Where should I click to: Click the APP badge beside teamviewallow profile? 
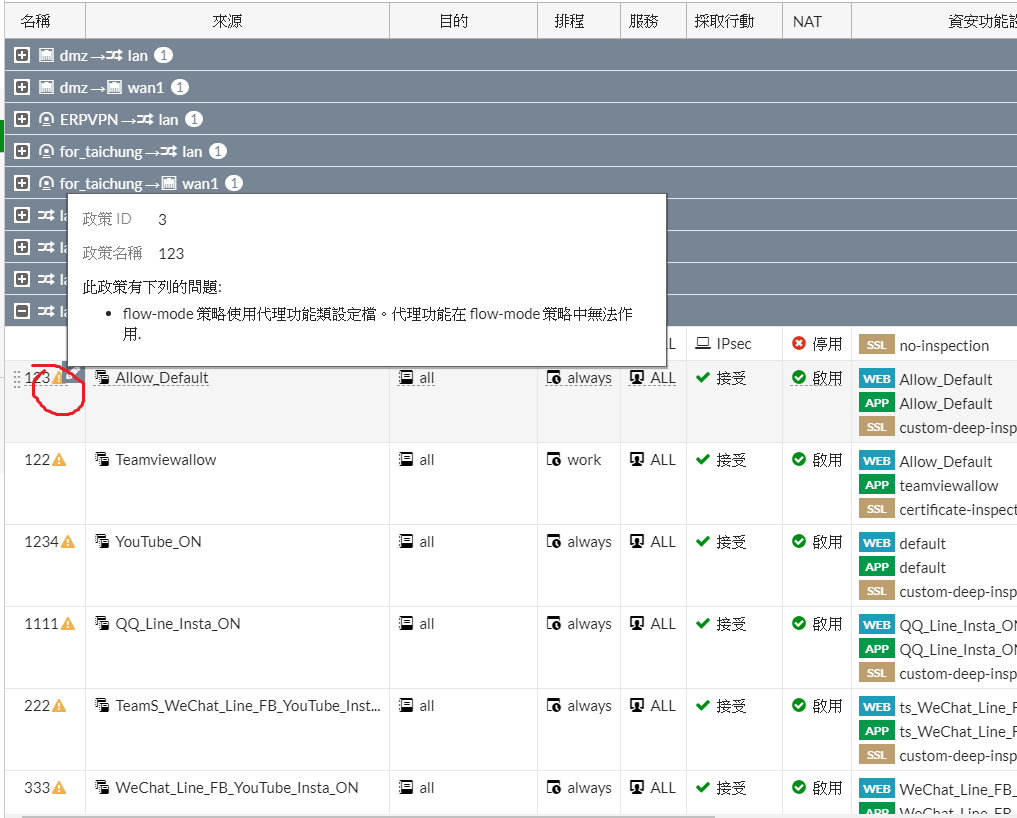point(877,485)
